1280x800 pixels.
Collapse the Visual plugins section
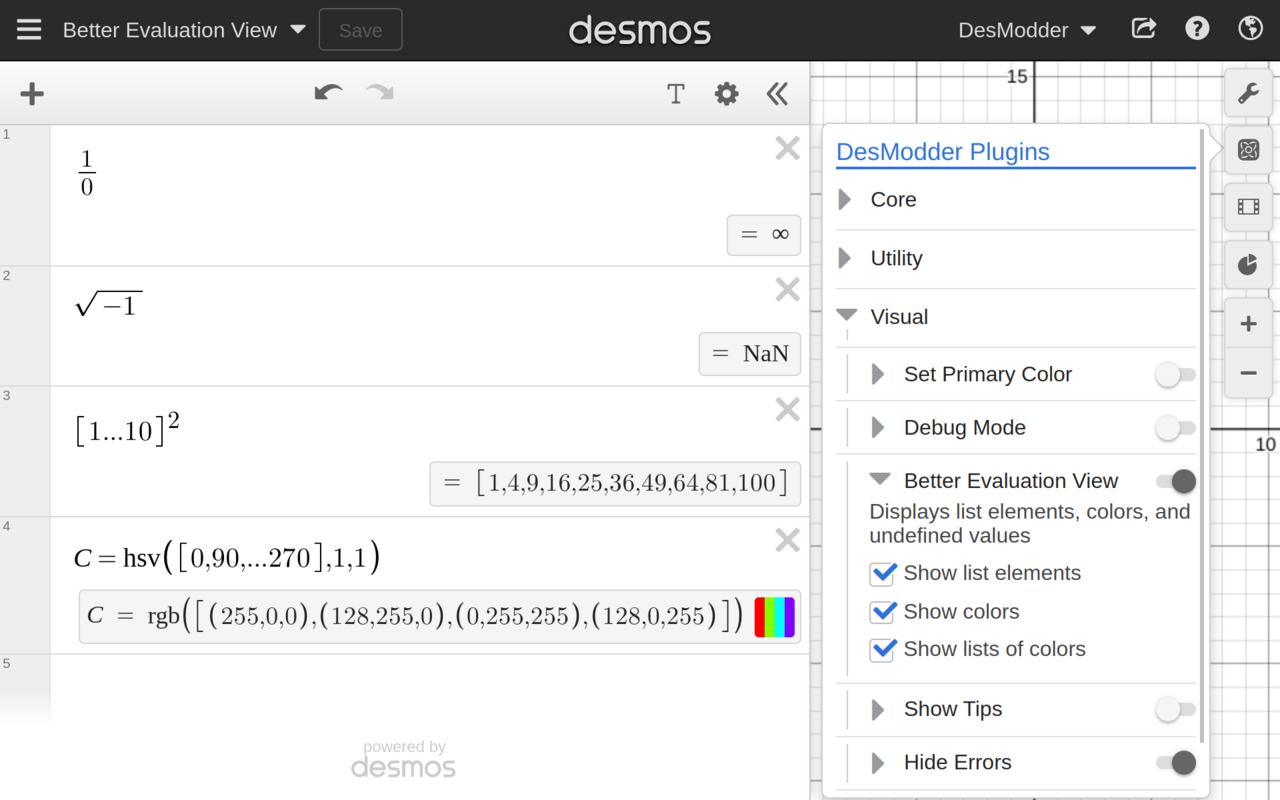pos(845,316)
